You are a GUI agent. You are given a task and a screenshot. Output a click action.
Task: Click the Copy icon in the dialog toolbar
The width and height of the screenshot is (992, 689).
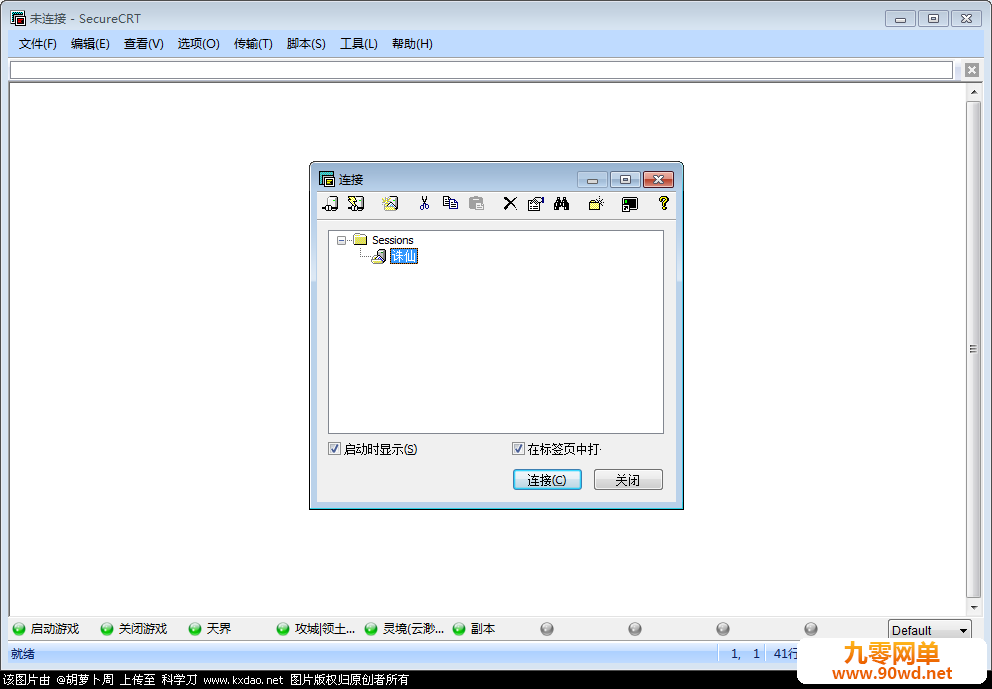(450, 203)
